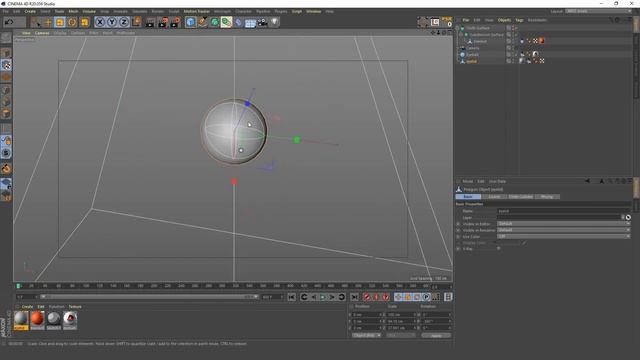The image size is (640, 360).
Task: Select the Move tool
Action: [47, 22]
